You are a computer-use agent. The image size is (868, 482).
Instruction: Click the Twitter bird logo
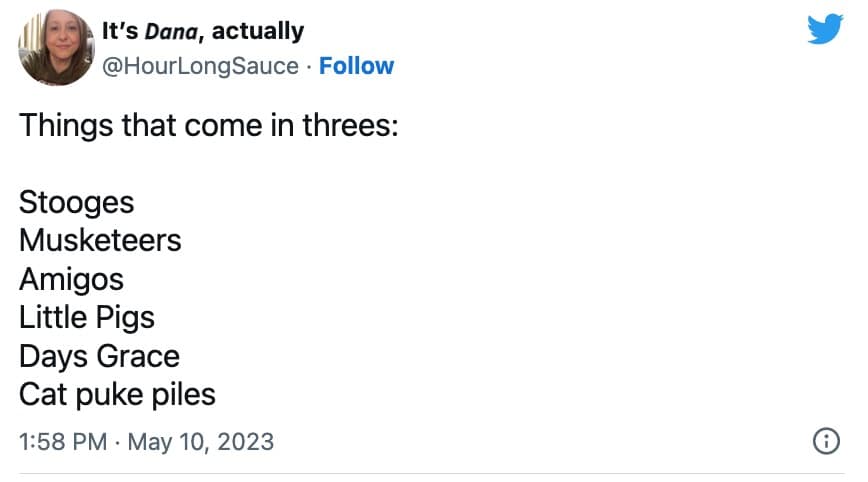point(825,28)
